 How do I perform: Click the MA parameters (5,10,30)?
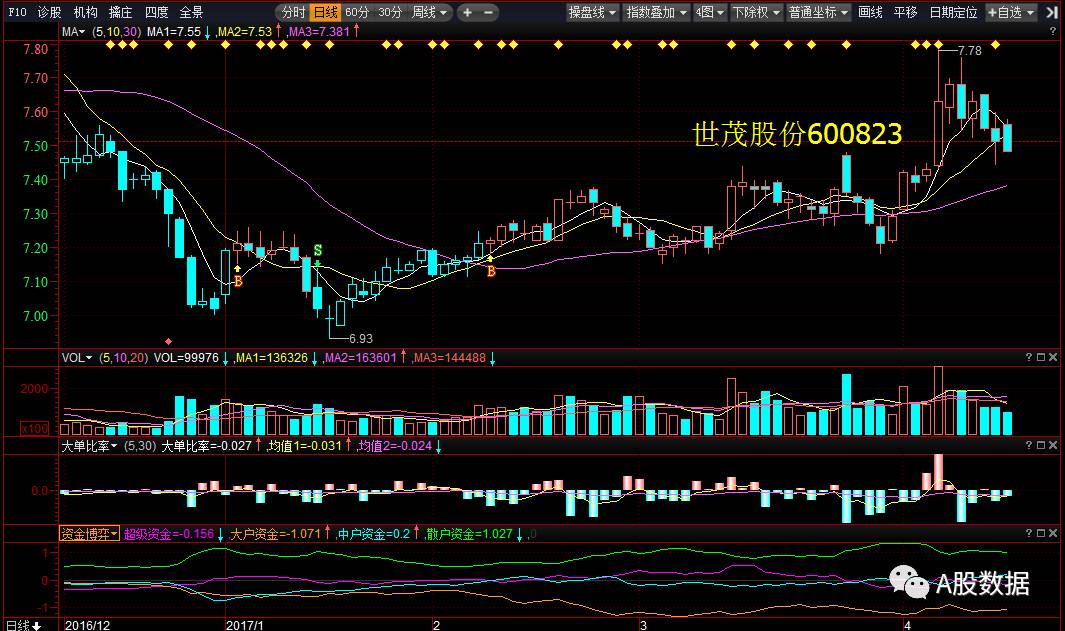[x=117, y=32]
